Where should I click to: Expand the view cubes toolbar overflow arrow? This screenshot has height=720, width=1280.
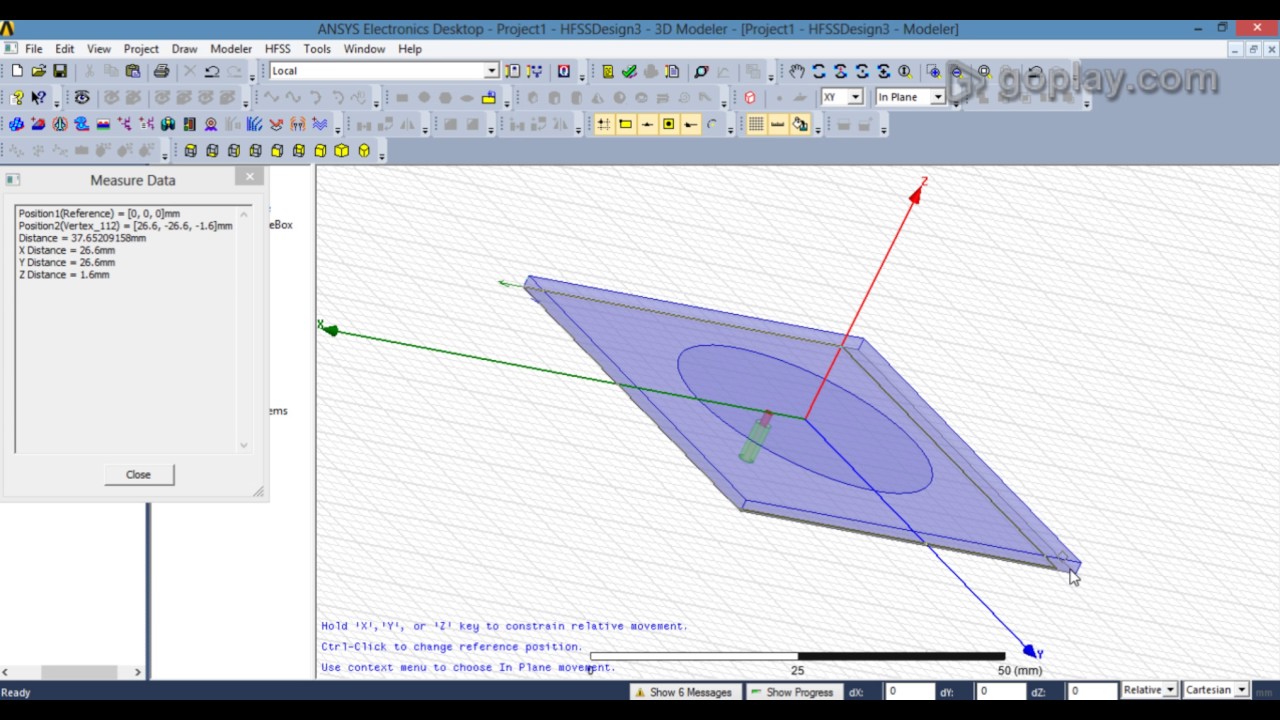tap(382, 155)
